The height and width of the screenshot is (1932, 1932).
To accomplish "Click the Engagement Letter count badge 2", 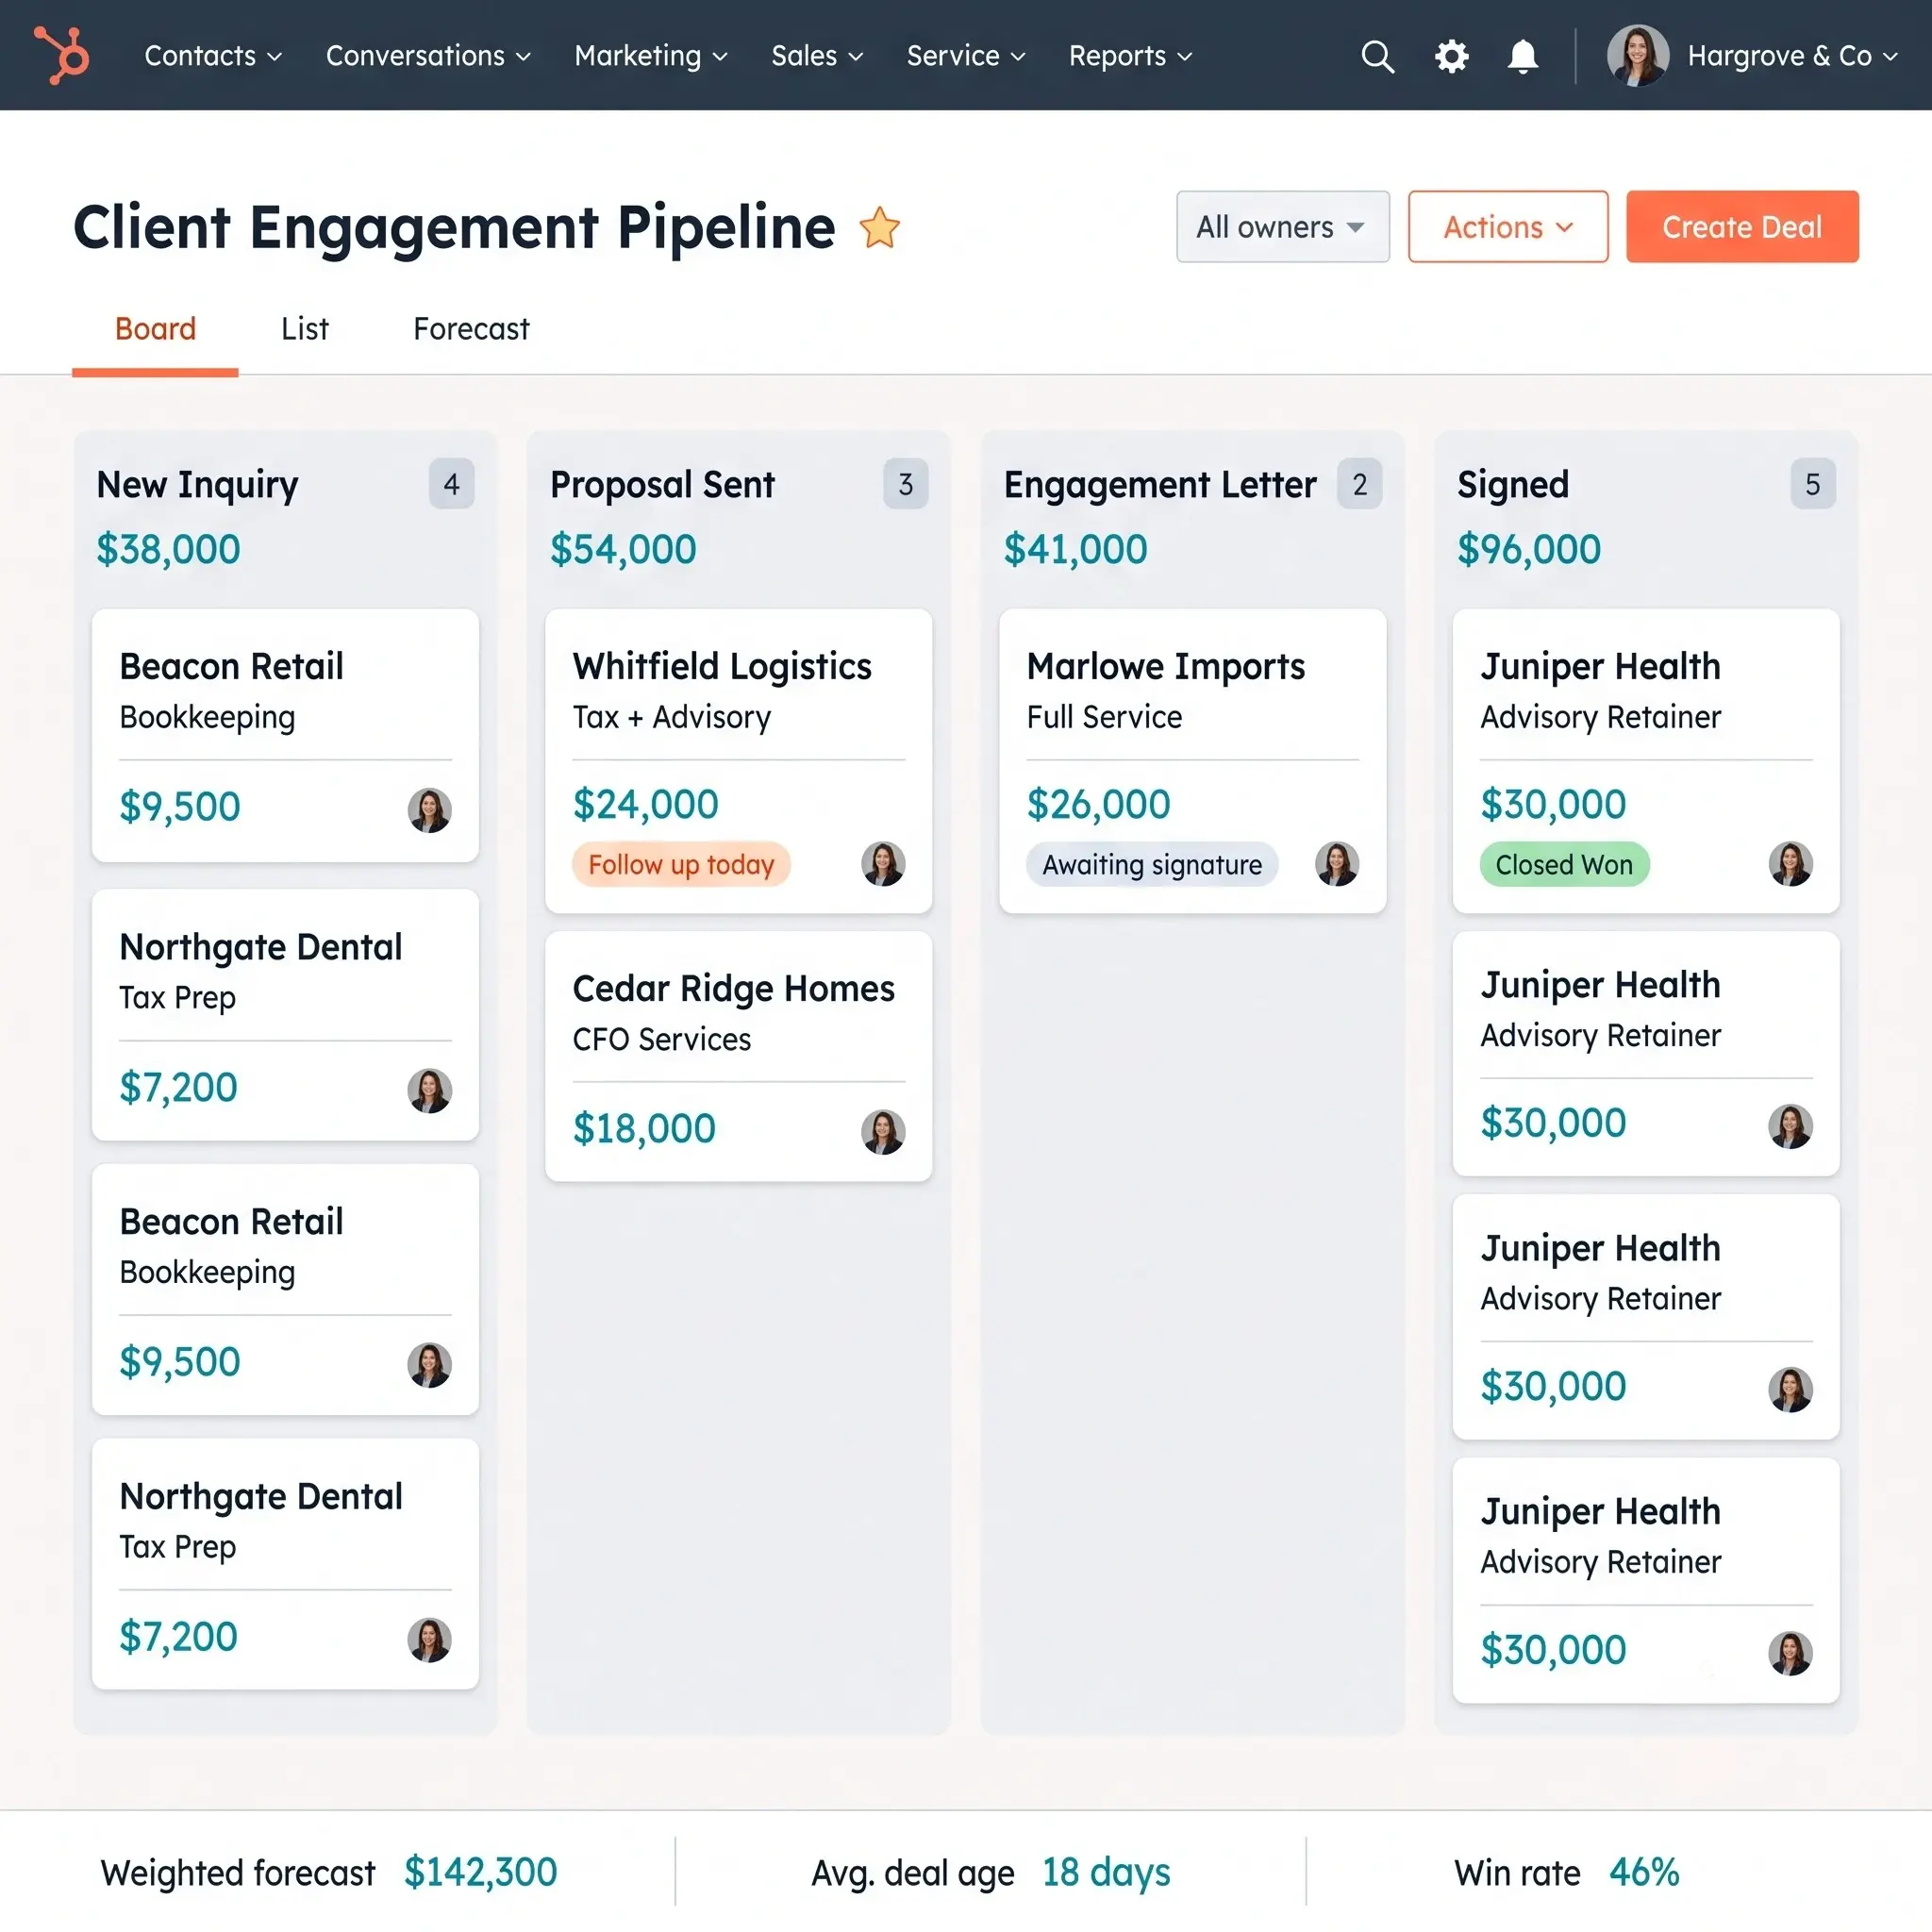I will pos(1359,484).
